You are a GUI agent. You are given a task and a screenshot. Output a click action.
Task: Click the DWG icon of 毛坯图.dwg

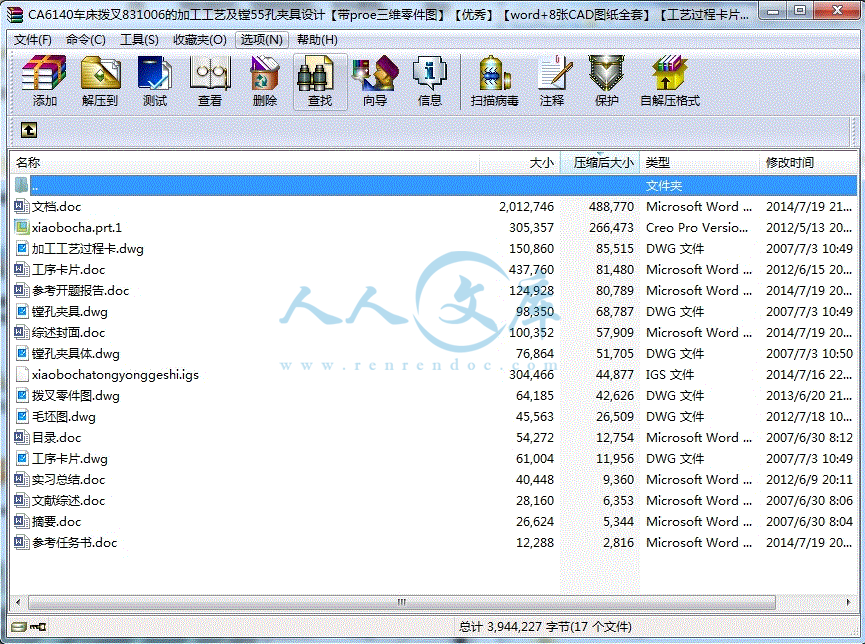[22, 416]
